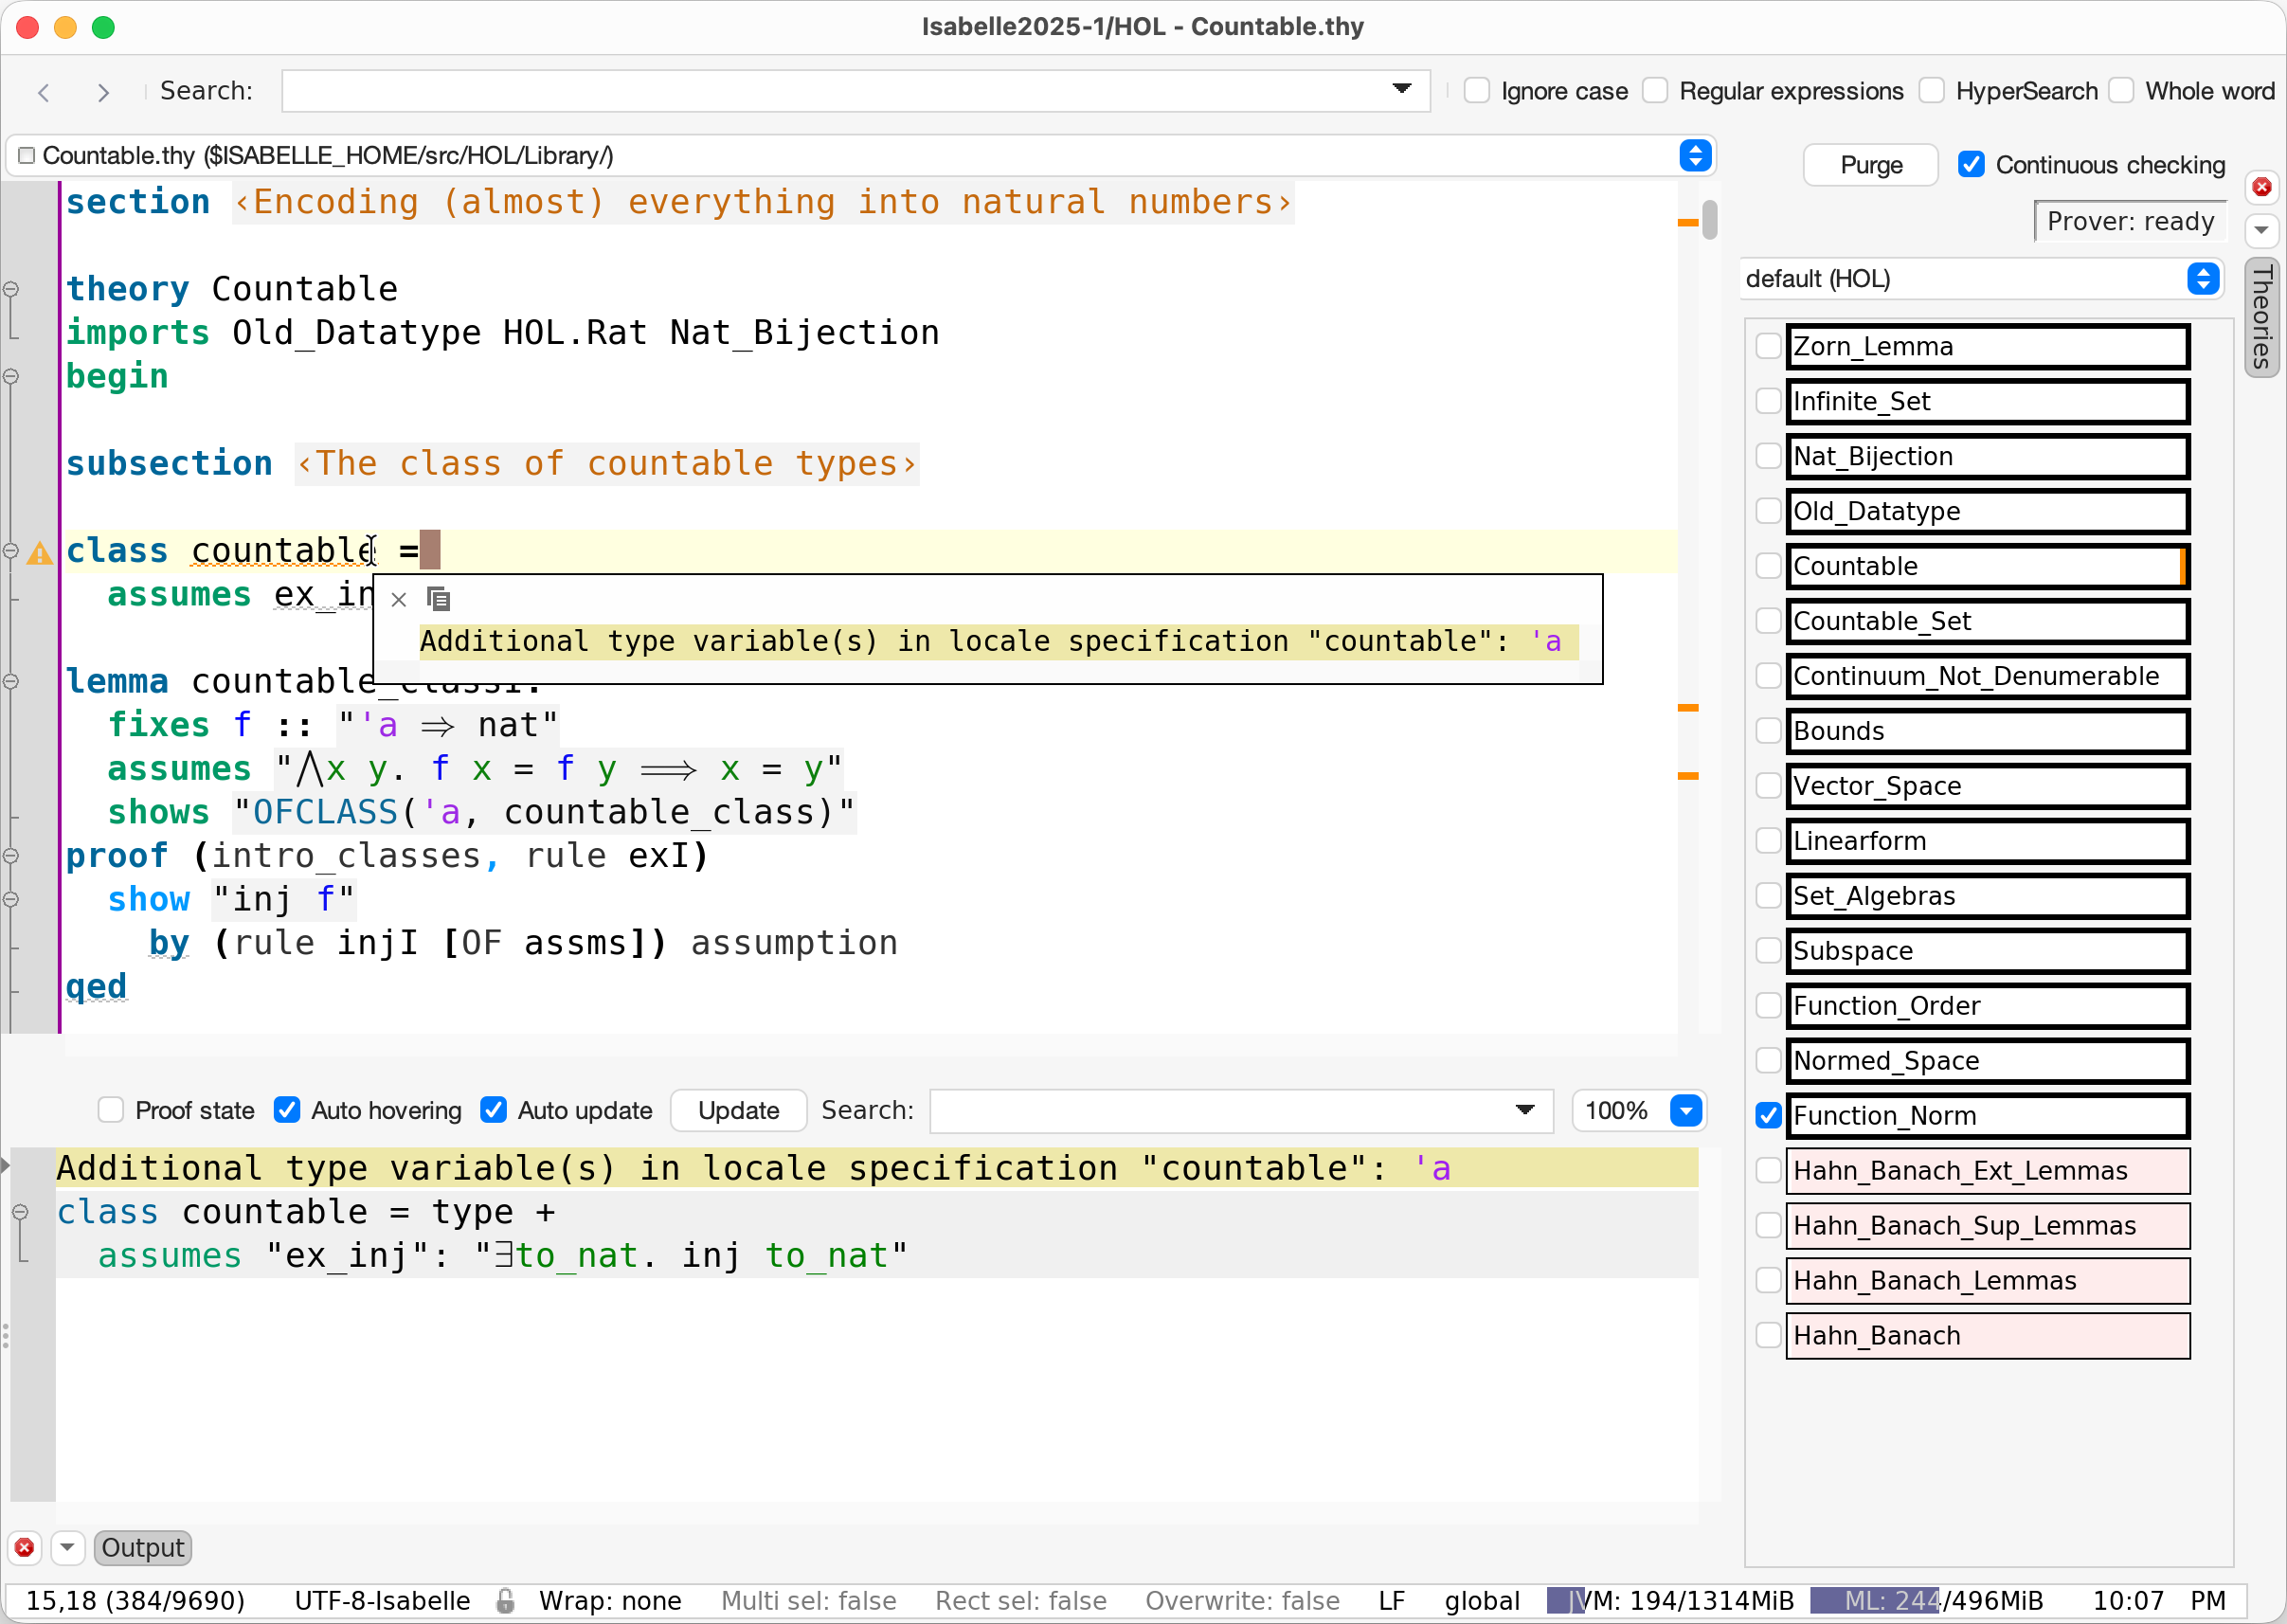Open the Countable.thy buffer switcher dropdown
The height and width of the screenshot is (1624, 2287).
(x=1695, y=156)
